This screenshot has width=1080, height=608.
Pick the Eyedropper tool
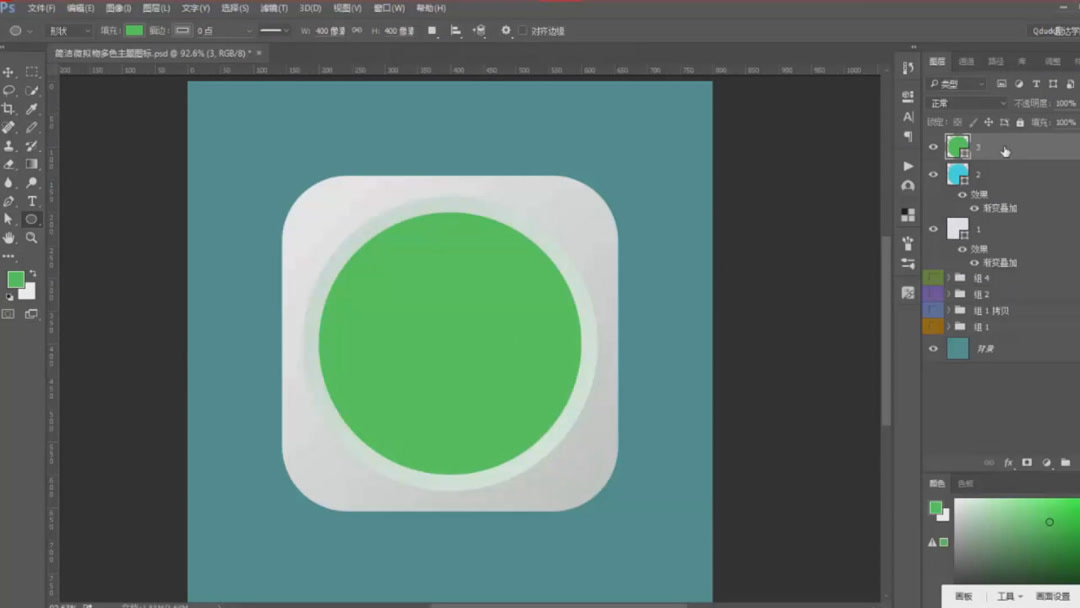click(x=32, y=108)
